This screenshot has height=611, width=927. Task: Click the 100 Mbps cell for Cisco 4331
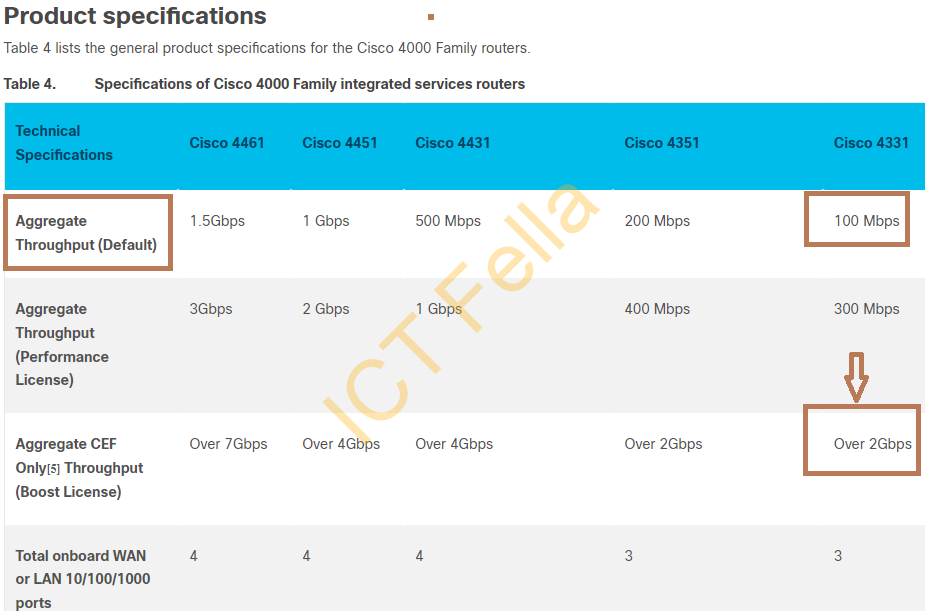coord(866,221)
